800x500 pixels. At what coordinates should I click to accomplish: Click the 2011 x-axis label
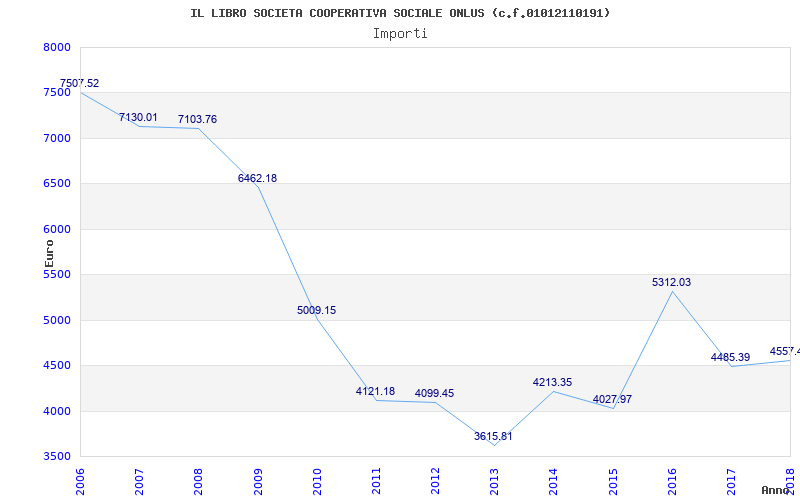pyautogui.click(x=376, y=482)
